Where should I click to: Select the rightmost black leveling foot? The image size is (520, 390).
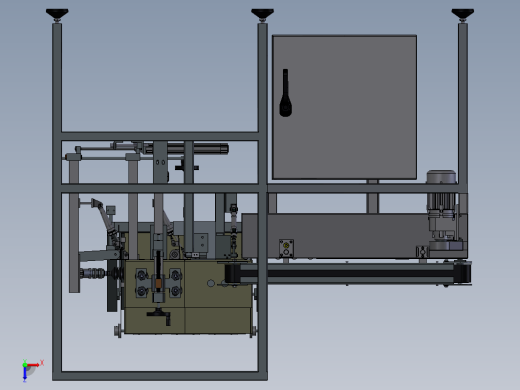[x=463, y=15]
